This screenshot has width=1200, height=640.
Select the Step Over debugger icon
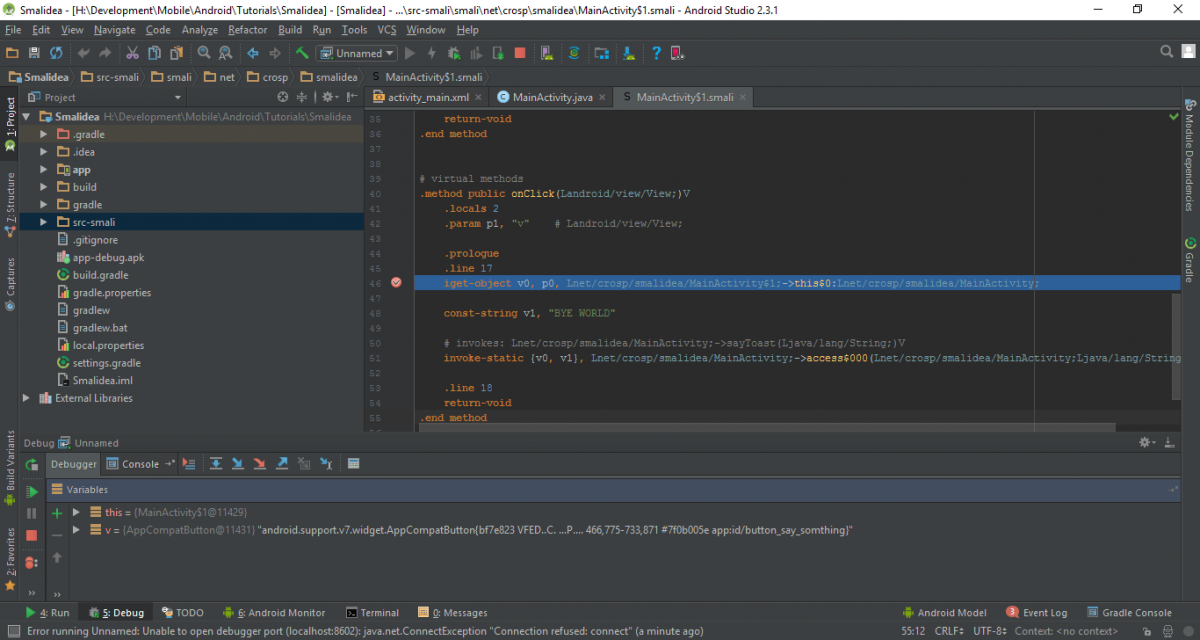(x=216, y=463)
